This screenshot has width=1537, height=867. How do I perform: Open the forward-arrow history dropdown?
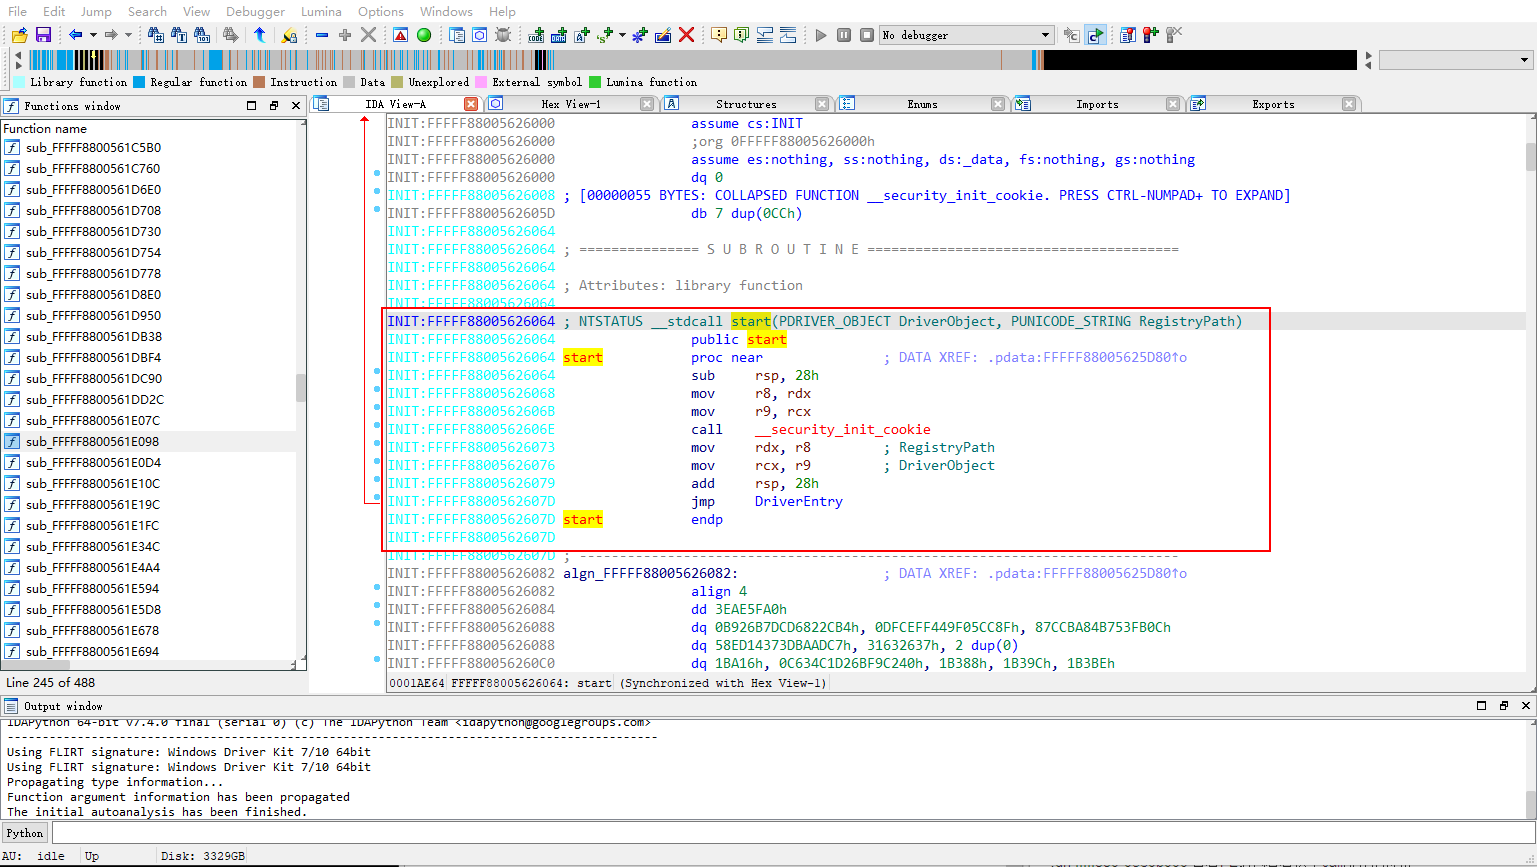(128, 35)
